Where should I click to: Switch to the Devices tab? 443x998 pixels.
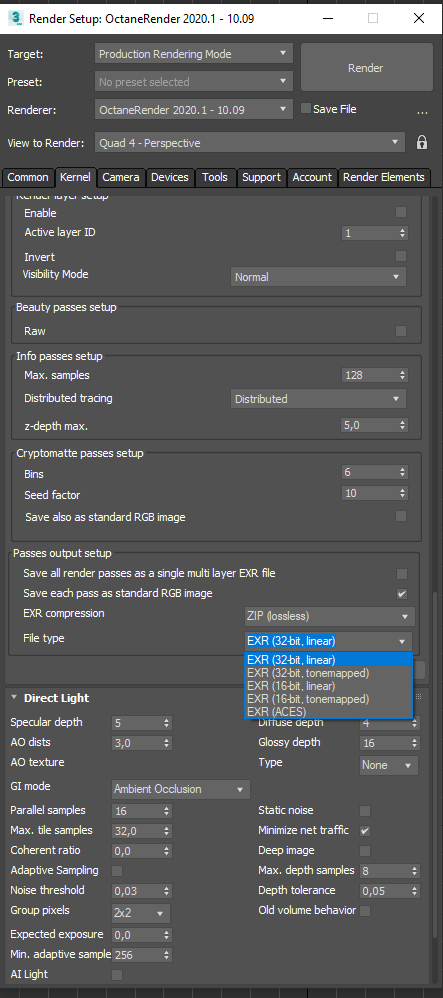coord(170,178)
